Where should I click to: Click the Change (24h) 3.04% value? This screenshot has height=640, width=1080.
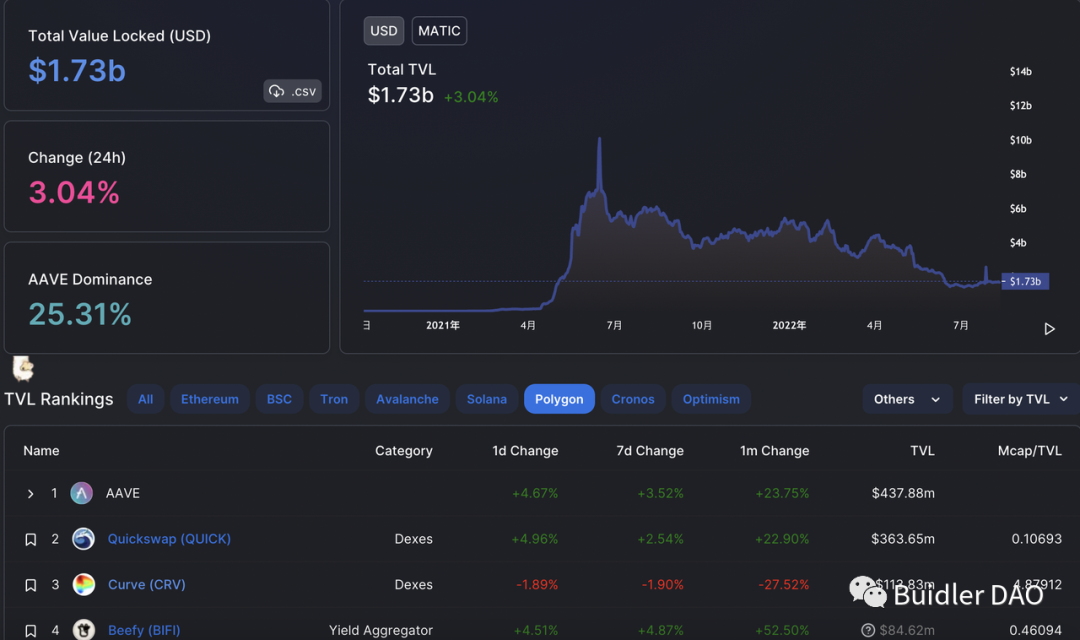tap(74, 192)
